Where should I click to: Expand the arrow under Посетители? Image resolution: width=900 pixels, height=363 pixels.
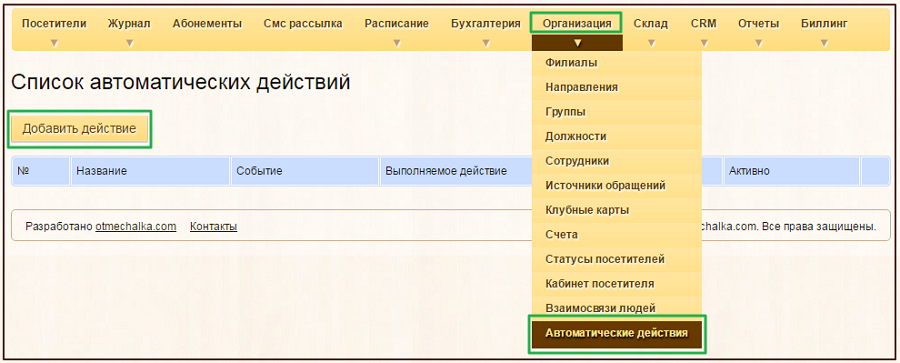pyautogui.click(x=54, y=43)
